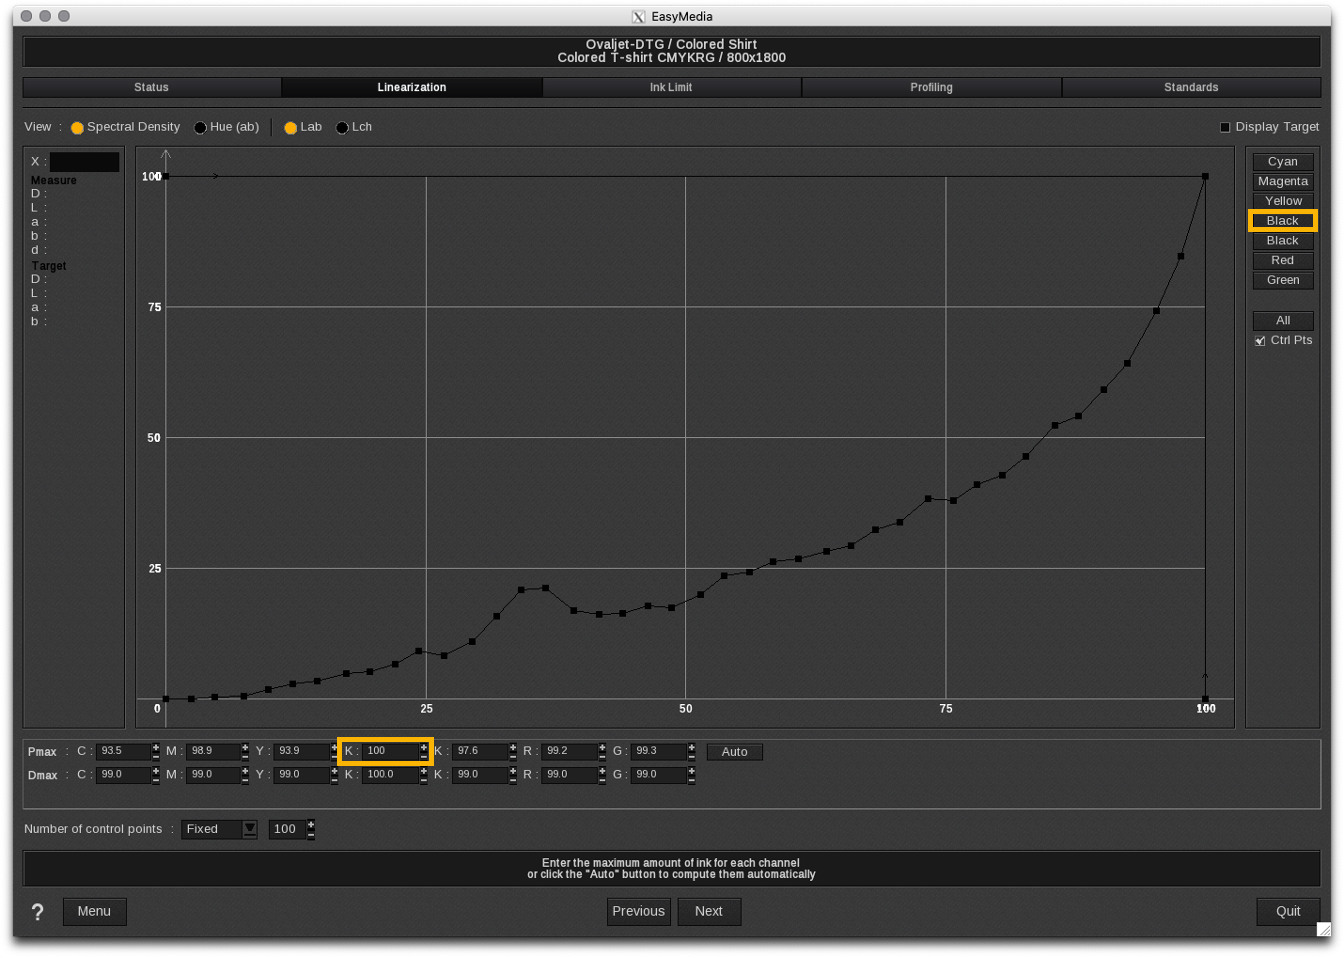This screenshot has height=958, width=1344.
Task: Open the Profiling tab
Action: (931, 88)
